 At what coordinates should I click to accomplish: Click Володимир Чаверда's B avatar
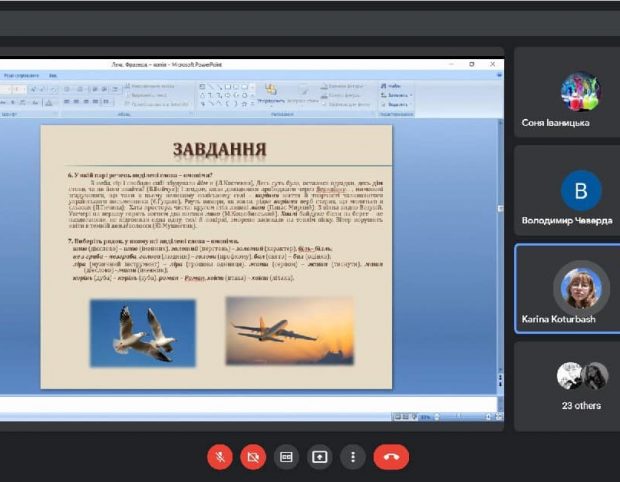click(x=581, y=191)
